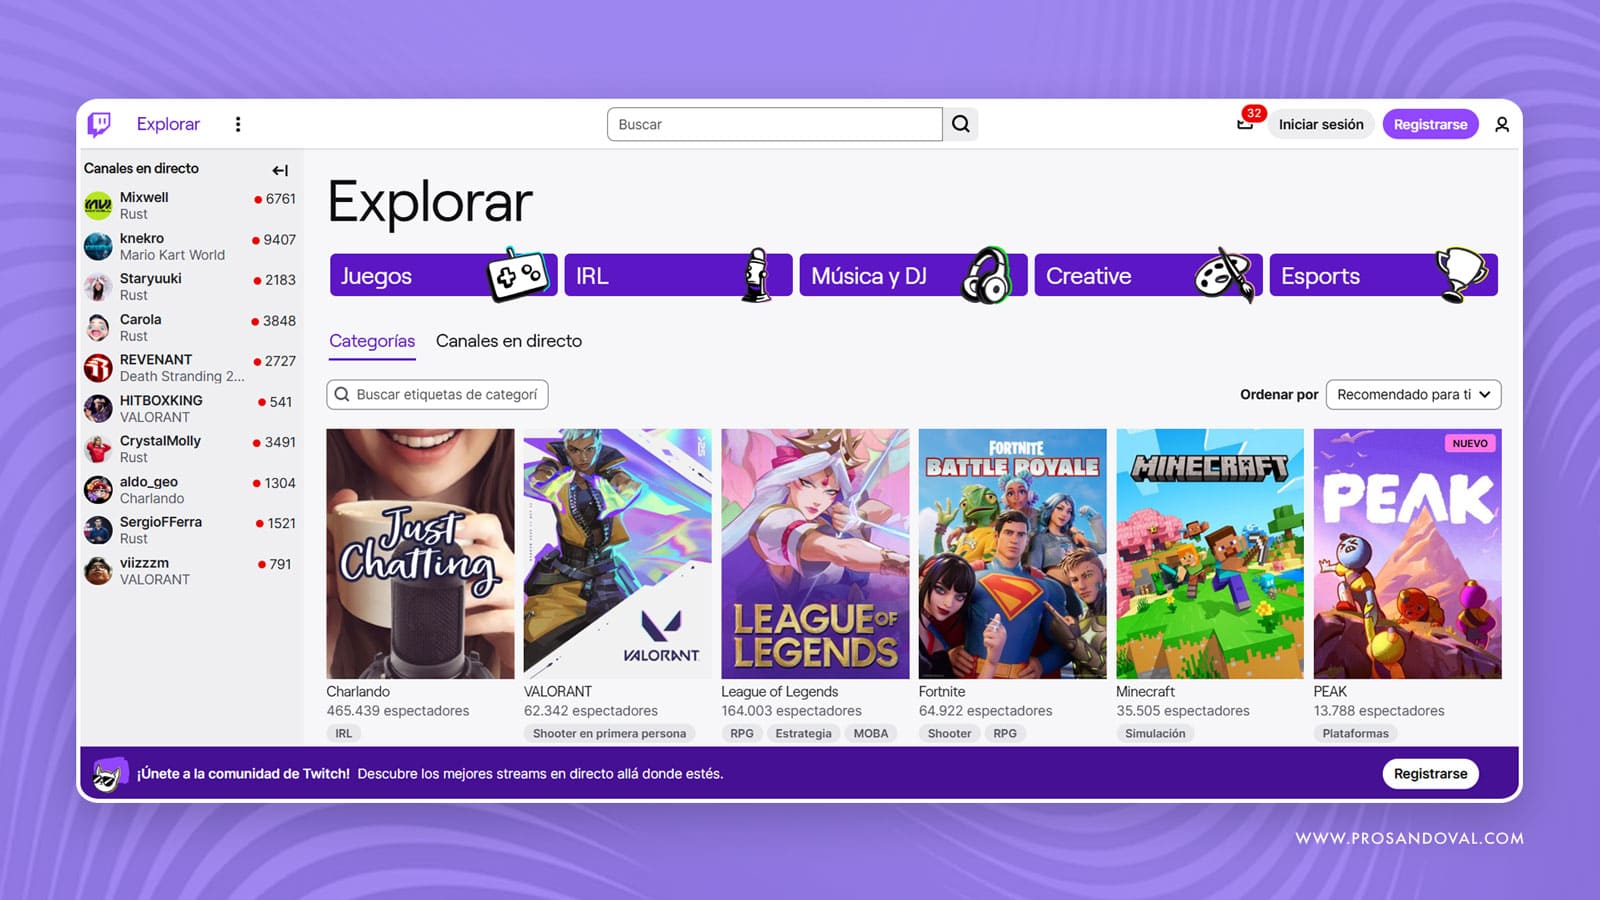This screenshot has width=1600, height=900.
Task: Click the HITBOXKING channel name
Action: tap(161, 400)
